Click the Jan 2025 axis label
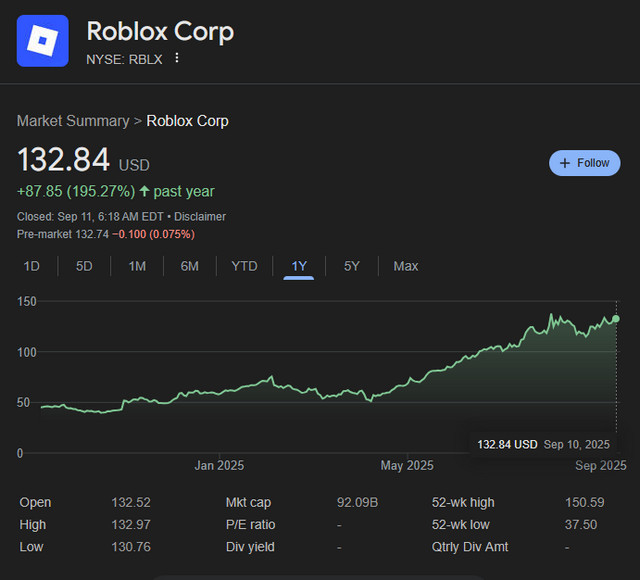This screenshot has width=640, height=580. (219, 465)
